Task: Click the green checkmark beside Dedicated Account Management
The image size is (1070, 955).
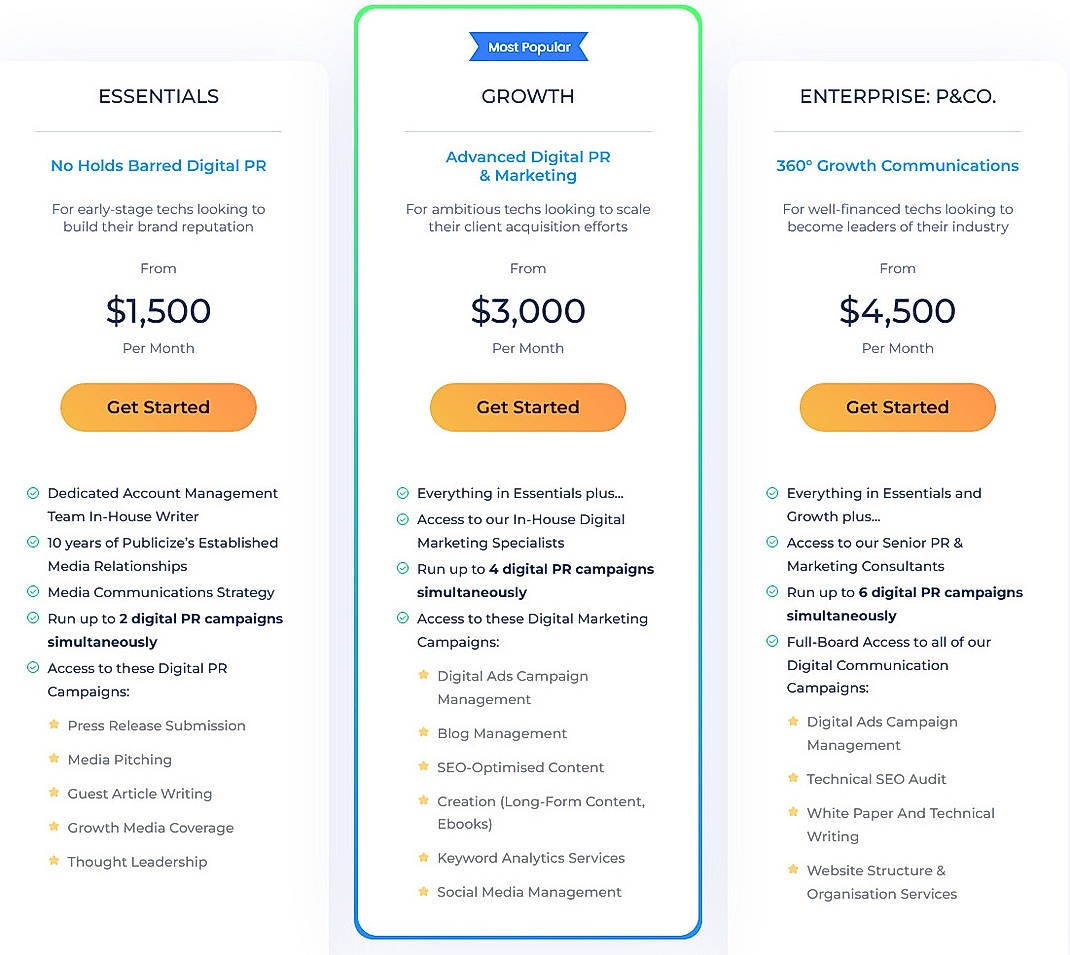Action: [x=31, y=493]
